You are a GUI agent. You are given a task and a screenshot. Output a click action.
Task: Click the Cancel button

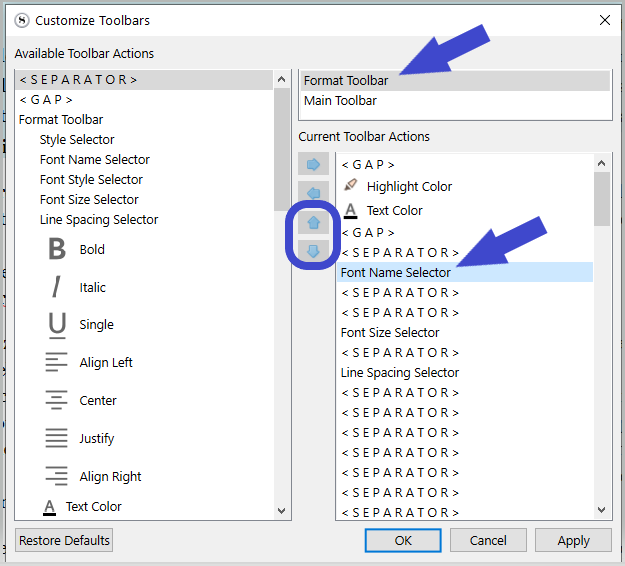(x=488, y=540)
